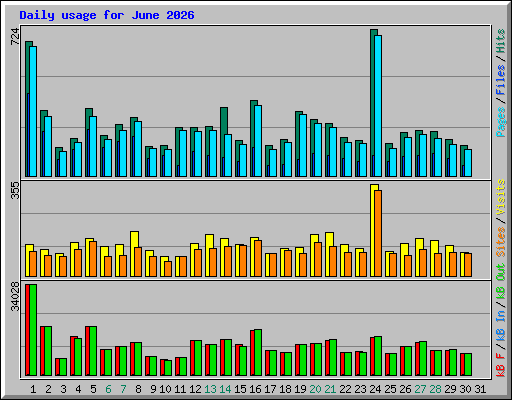Click the day 1 green kB Out bar
Screen dimensions: 512x400
click(33, 330)
